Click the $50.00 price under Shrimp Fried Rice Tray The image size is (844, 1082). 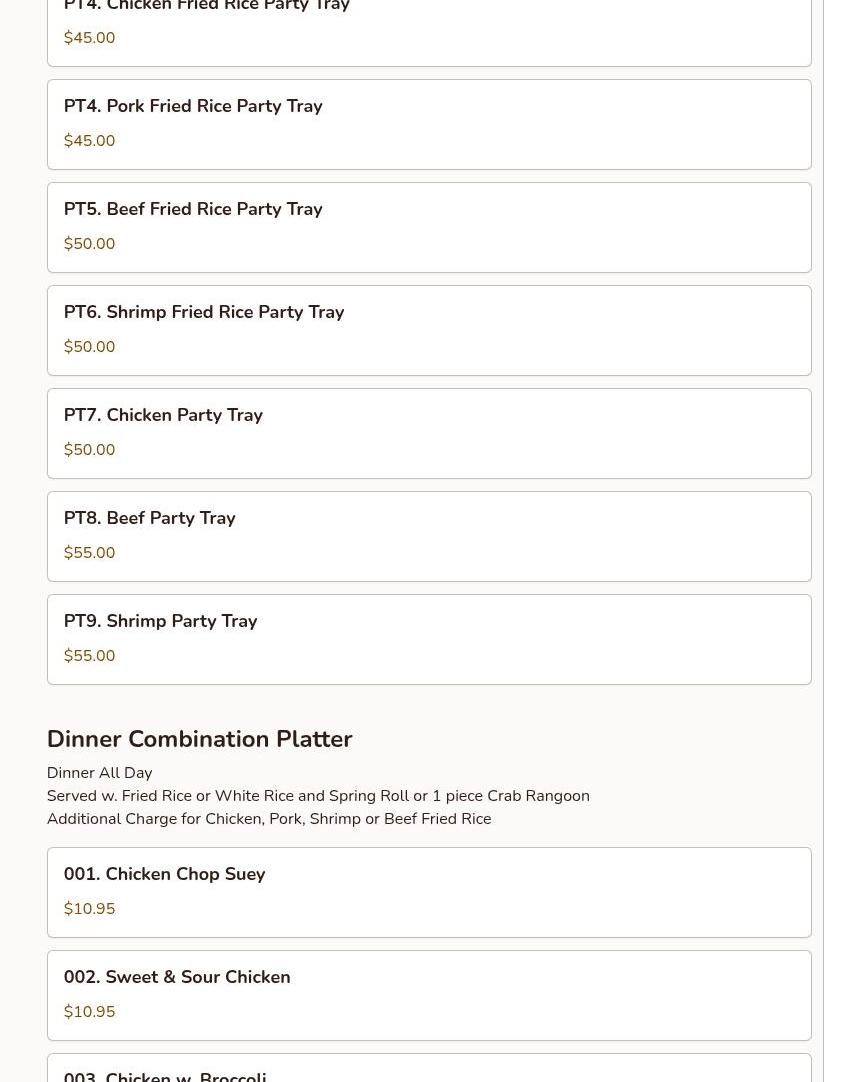point(89,347)
